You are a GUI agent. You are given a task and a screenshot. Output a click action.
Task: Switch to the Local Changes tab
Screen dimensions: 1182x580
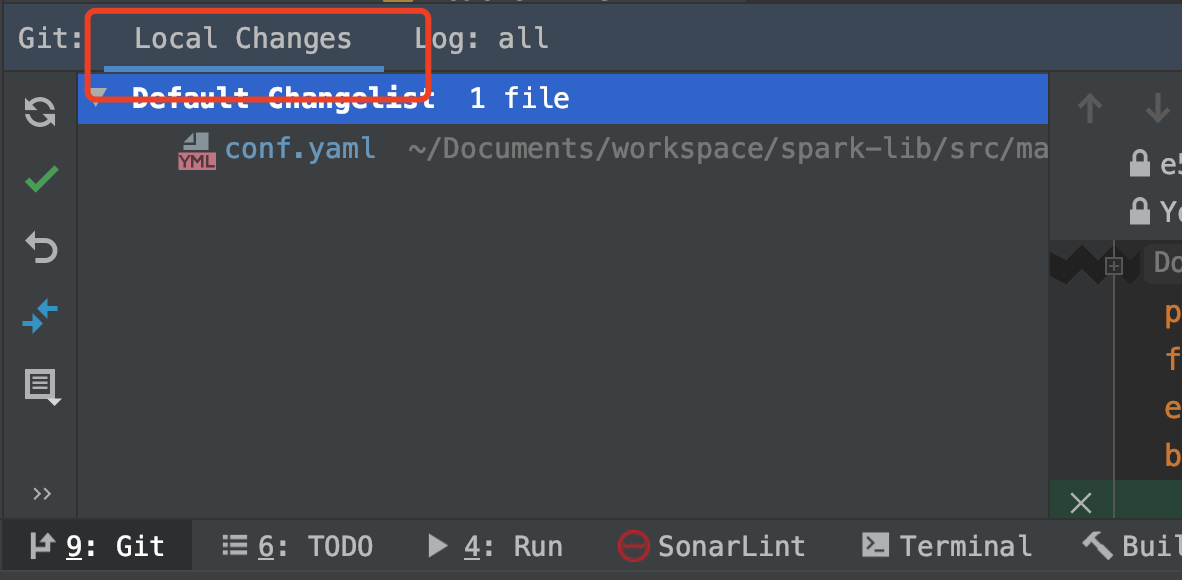point(242,38)
